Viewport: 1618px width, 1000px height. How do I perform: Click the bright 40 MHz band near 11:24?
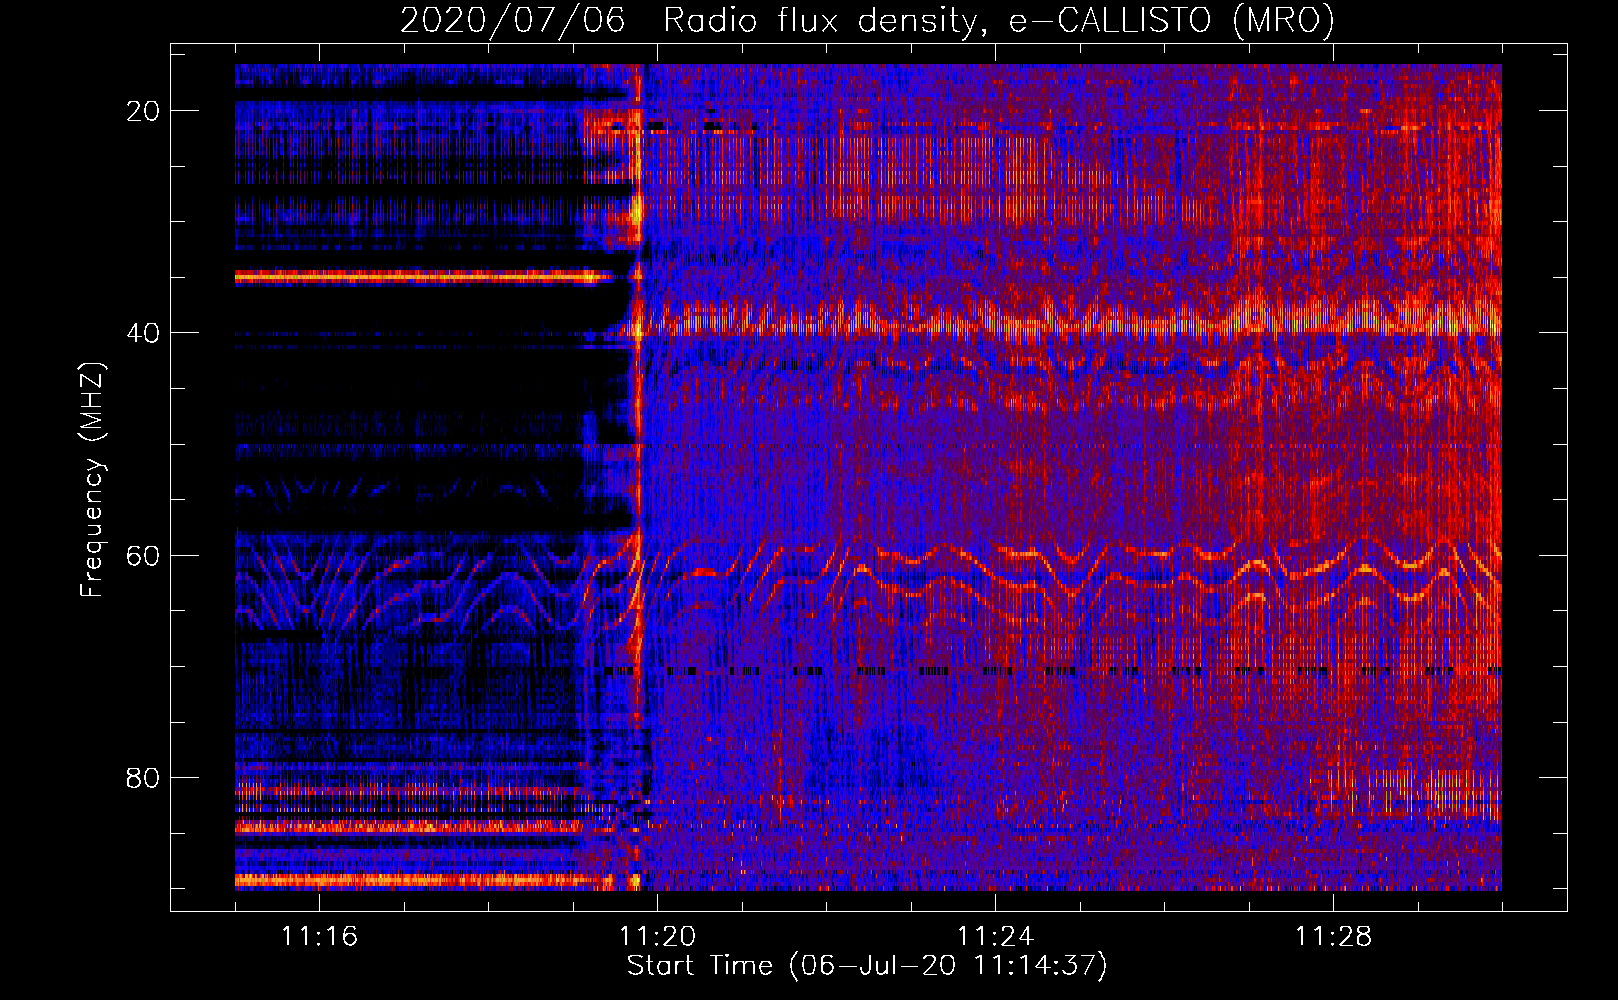[995, 325]
